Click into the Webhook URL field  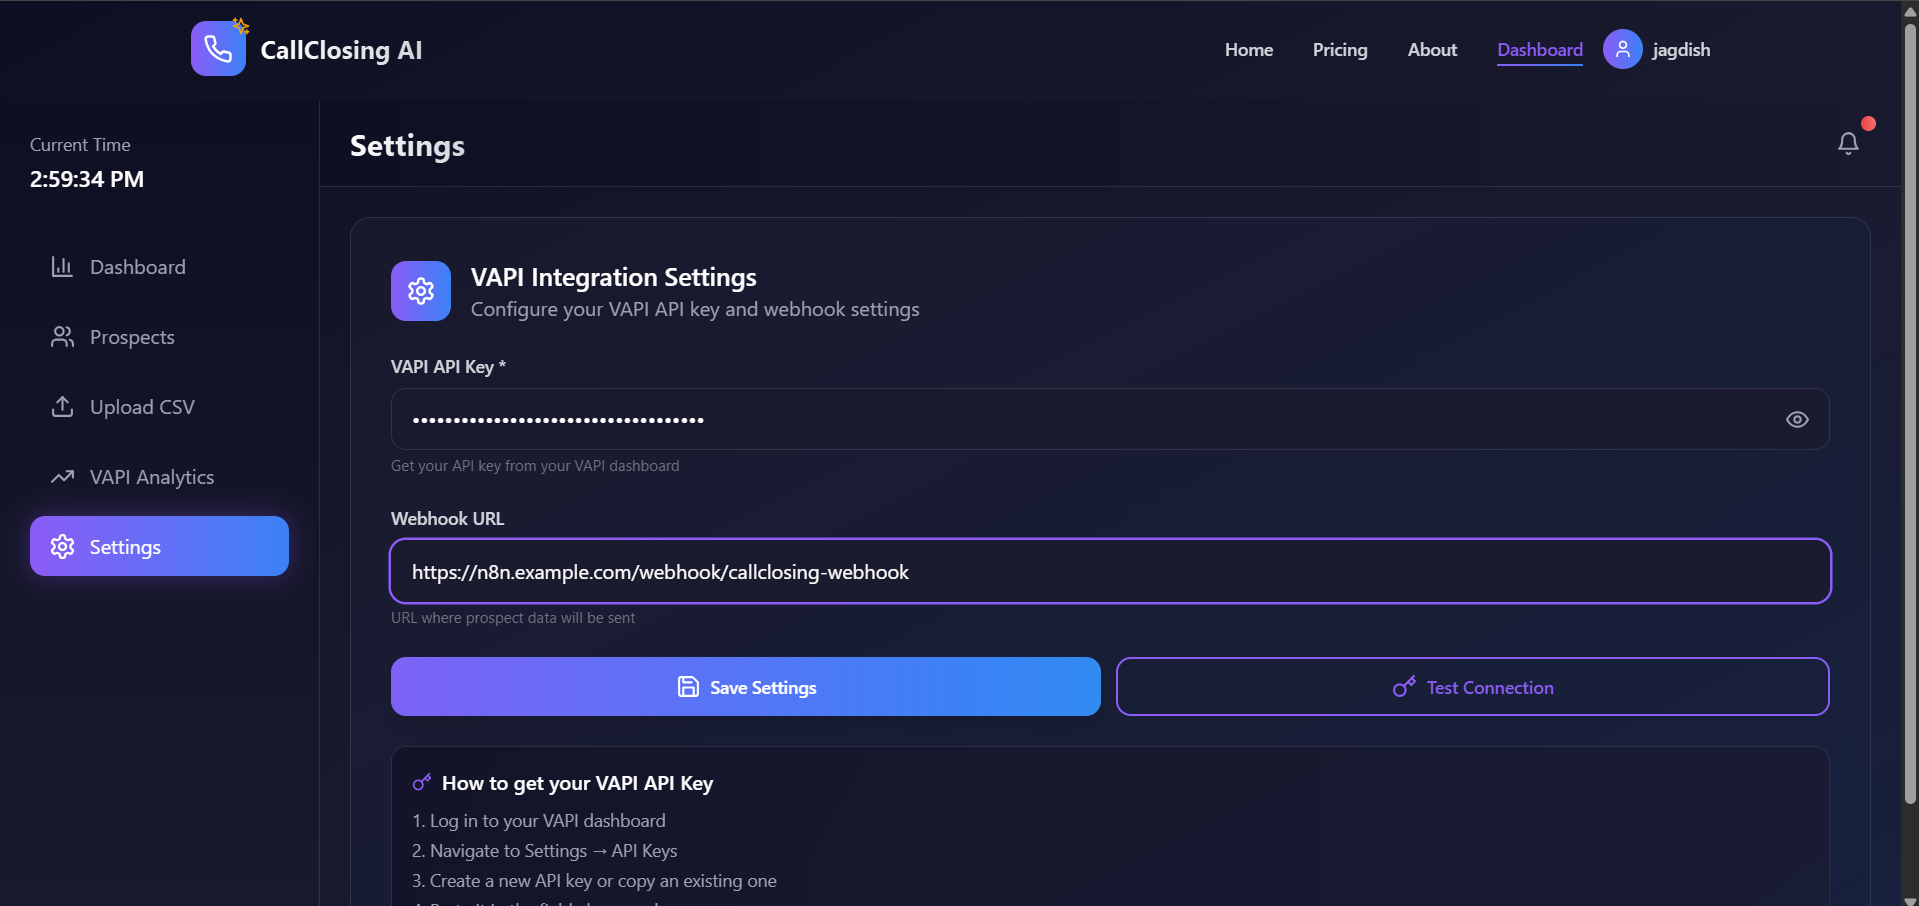(x=1110, y=572)
